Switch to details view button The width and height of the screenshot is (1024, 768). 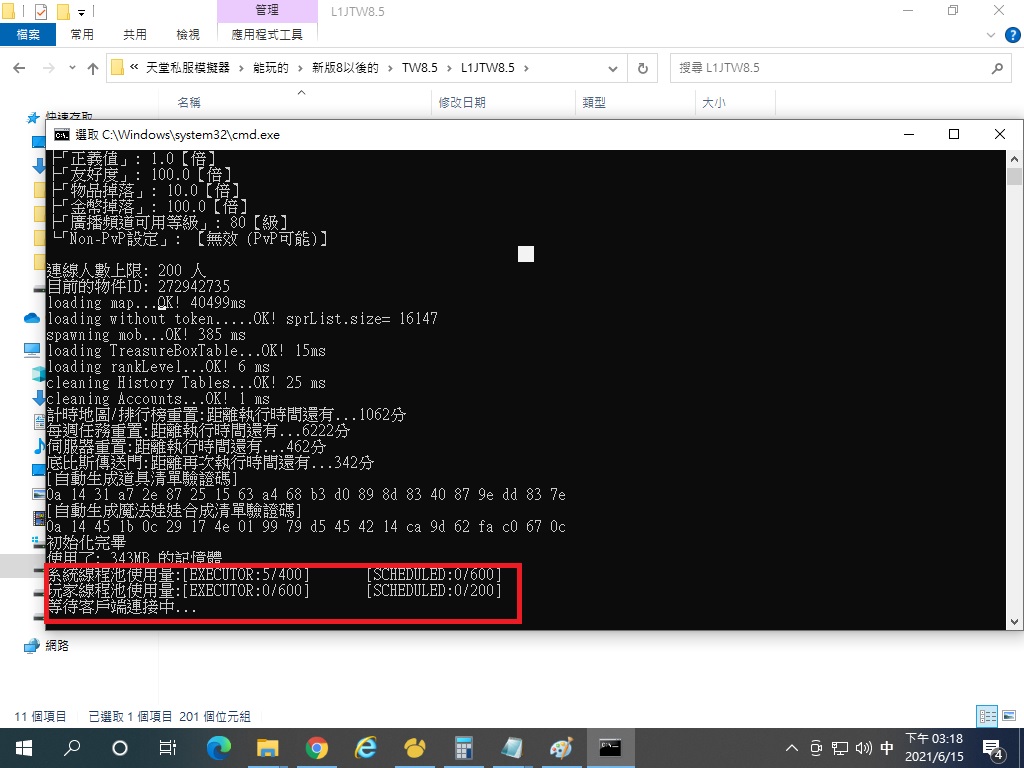(987, 716)
